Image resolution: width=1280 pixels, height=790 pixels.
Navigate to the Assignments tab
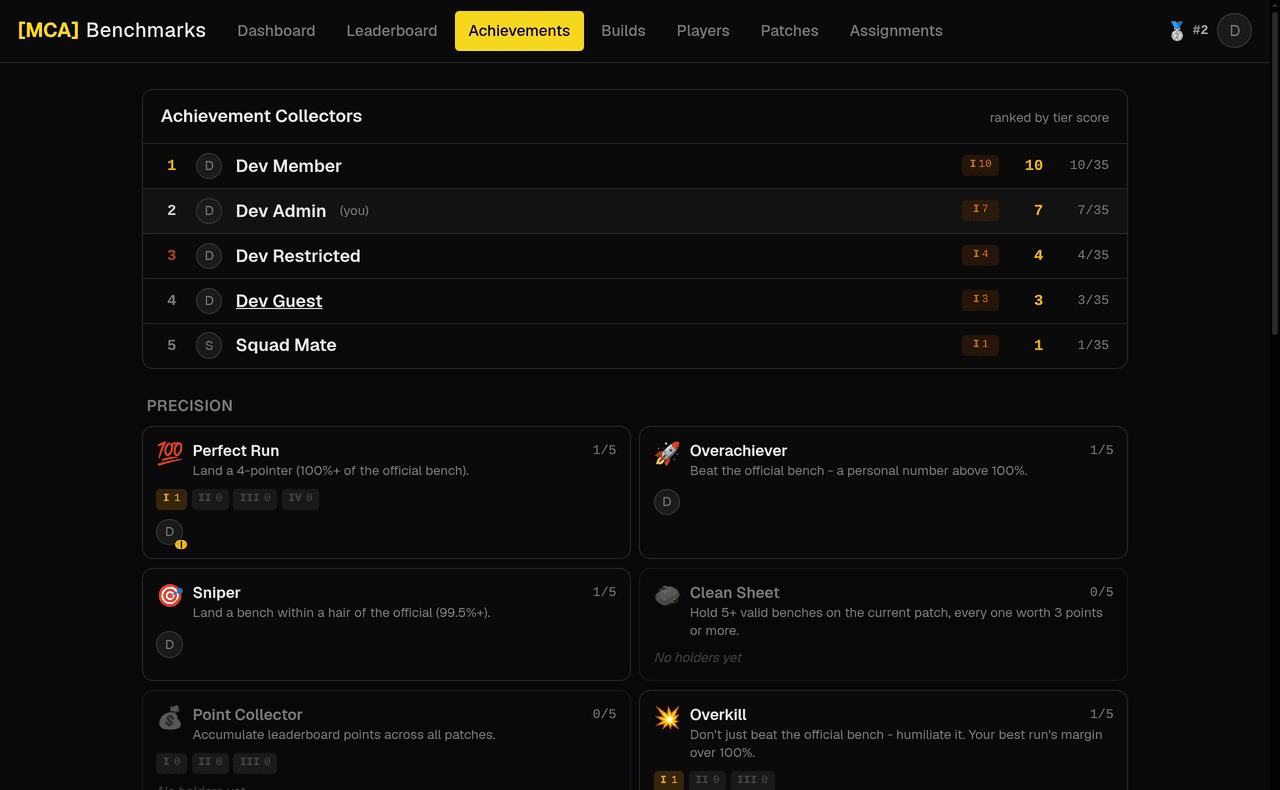896,31
